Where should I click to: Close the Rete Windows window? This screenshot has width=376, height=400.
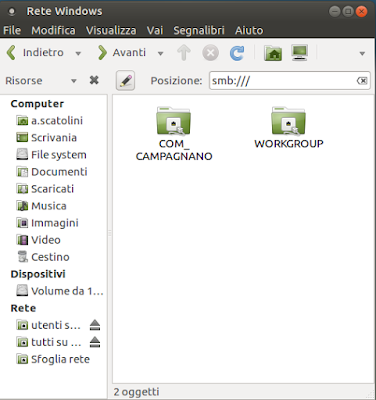[361, 12]
